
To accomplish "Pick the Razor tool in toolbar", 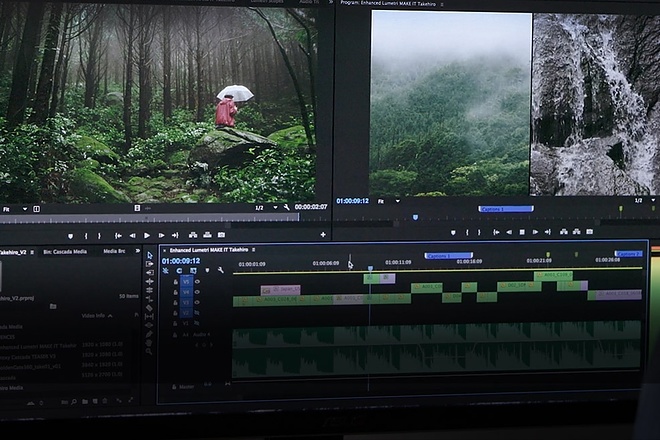I will (x=149, y=308).
